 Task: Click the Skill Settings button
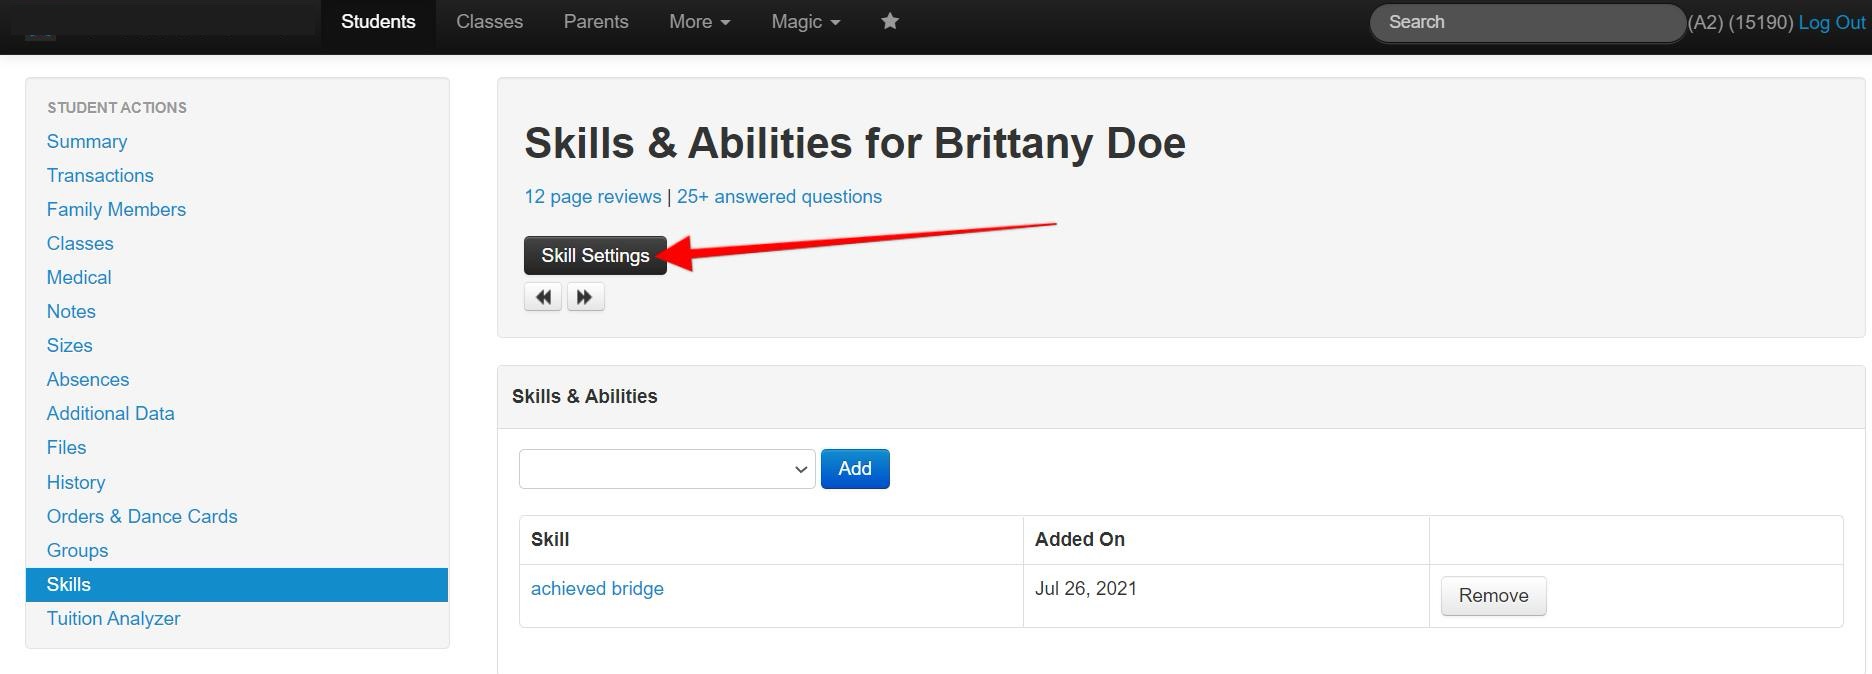[595, 256]
